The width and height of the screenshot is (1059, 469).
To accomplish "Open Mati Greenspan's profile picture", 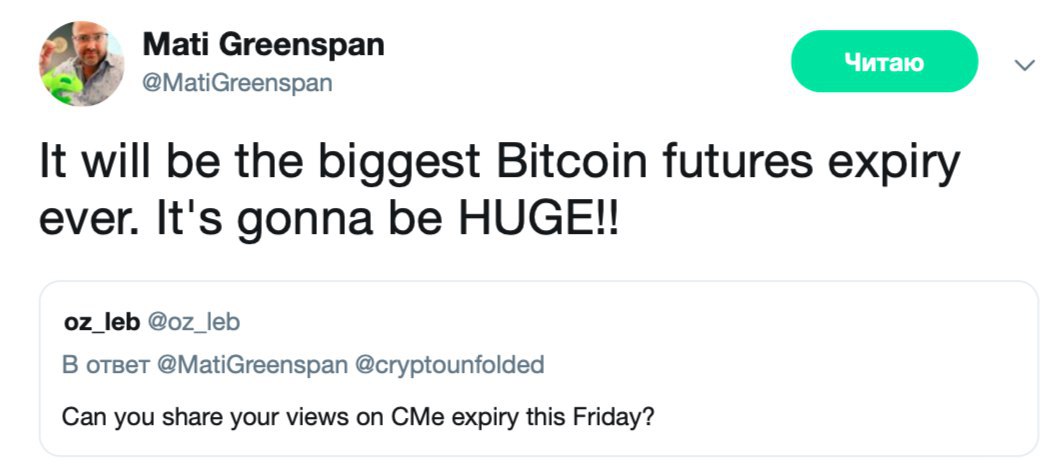I will click(x=82, y=63).
